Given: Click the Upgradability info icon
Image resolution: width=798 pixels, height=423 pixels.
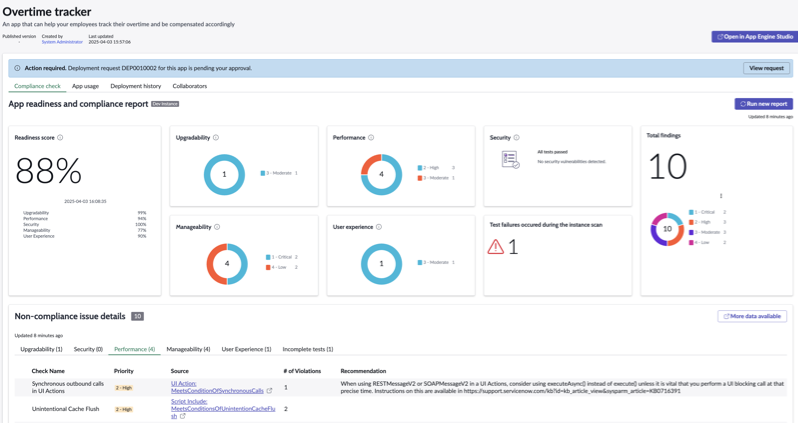Looking at the screenshot, I should tap(216, 137).
